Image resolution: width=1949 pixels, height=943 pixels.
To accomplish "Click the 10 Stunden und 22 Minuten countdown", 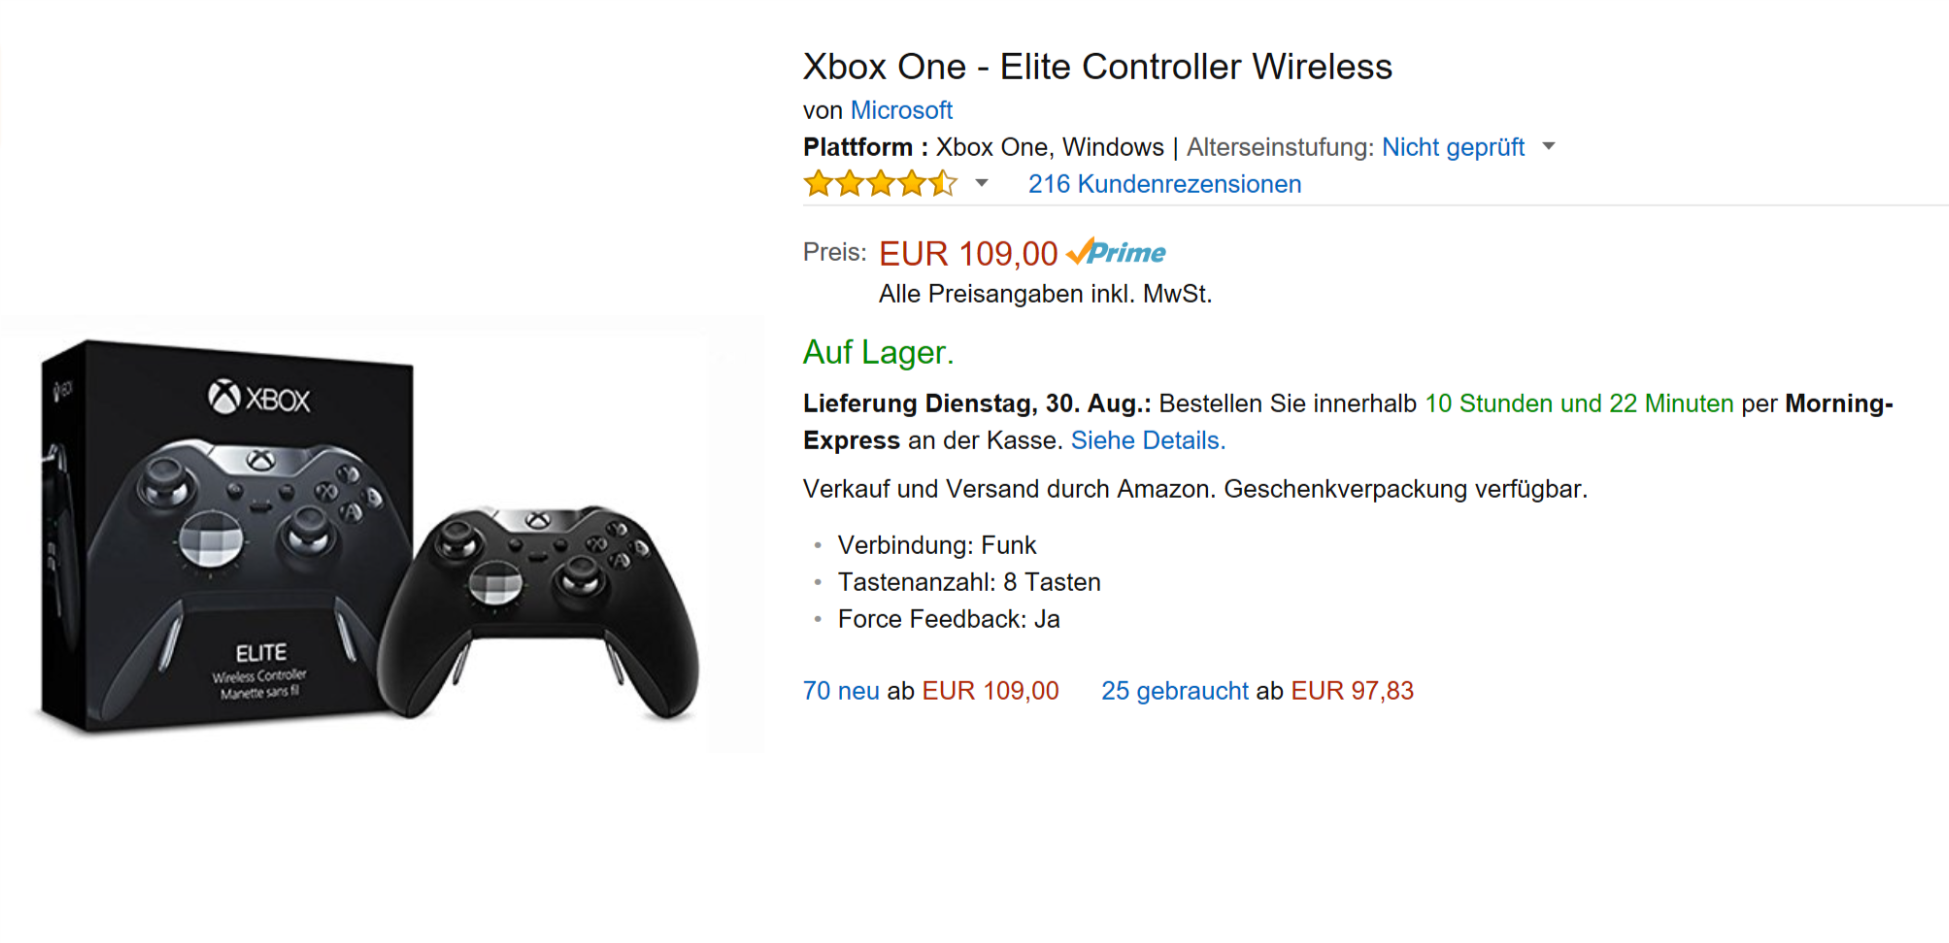I will pyautogui.click(x=1580, y=404).
